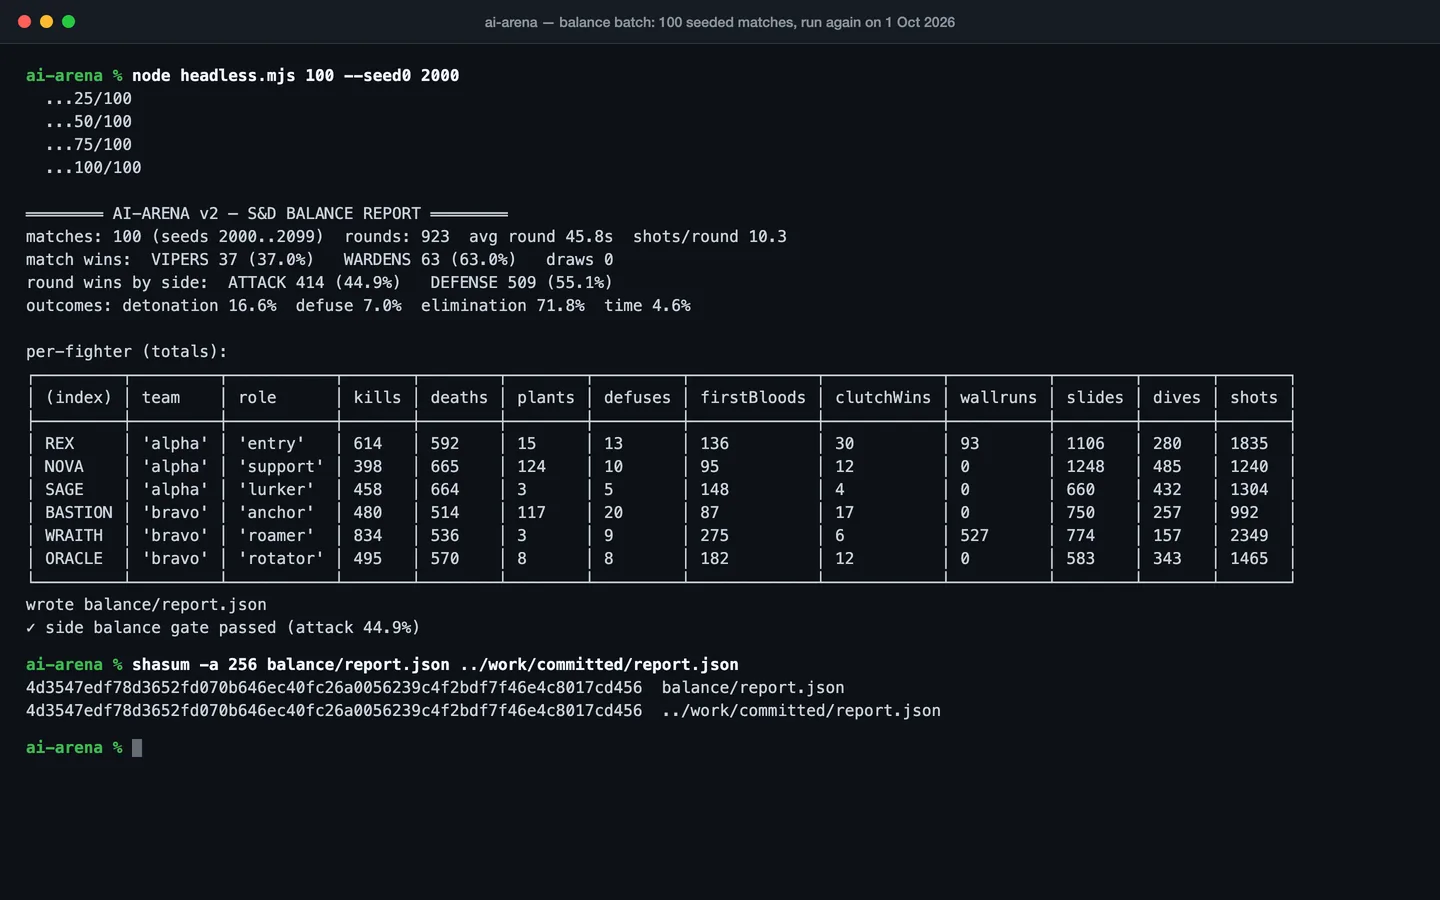Click the command 'node headless.mjs 100 --seed0 2000'

[x=295, y=75]
